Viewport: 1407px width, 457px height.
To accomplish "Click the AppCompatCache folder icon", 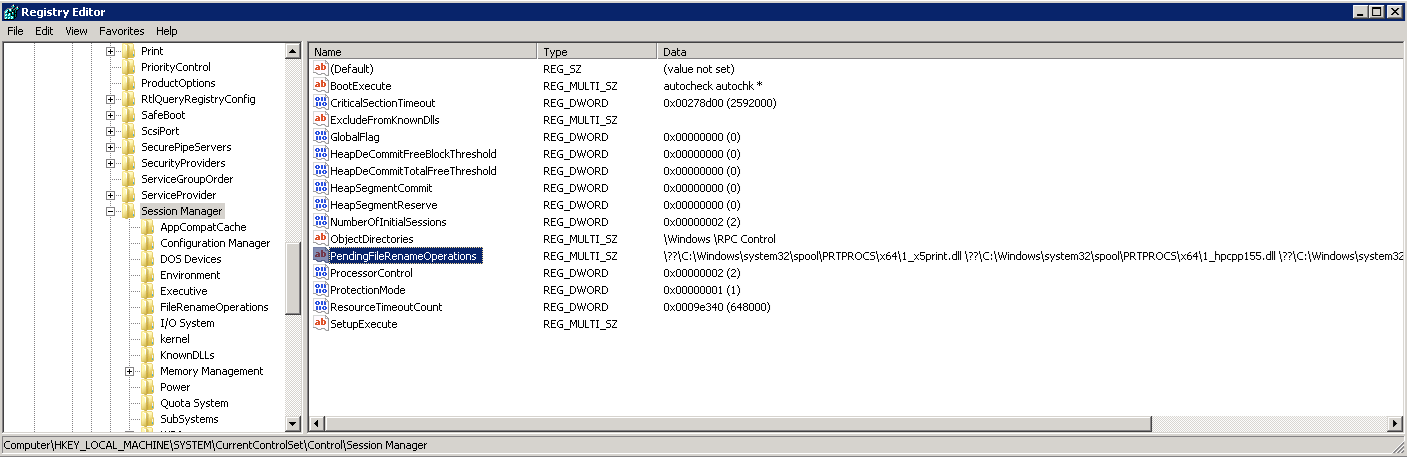I will 148,227.
